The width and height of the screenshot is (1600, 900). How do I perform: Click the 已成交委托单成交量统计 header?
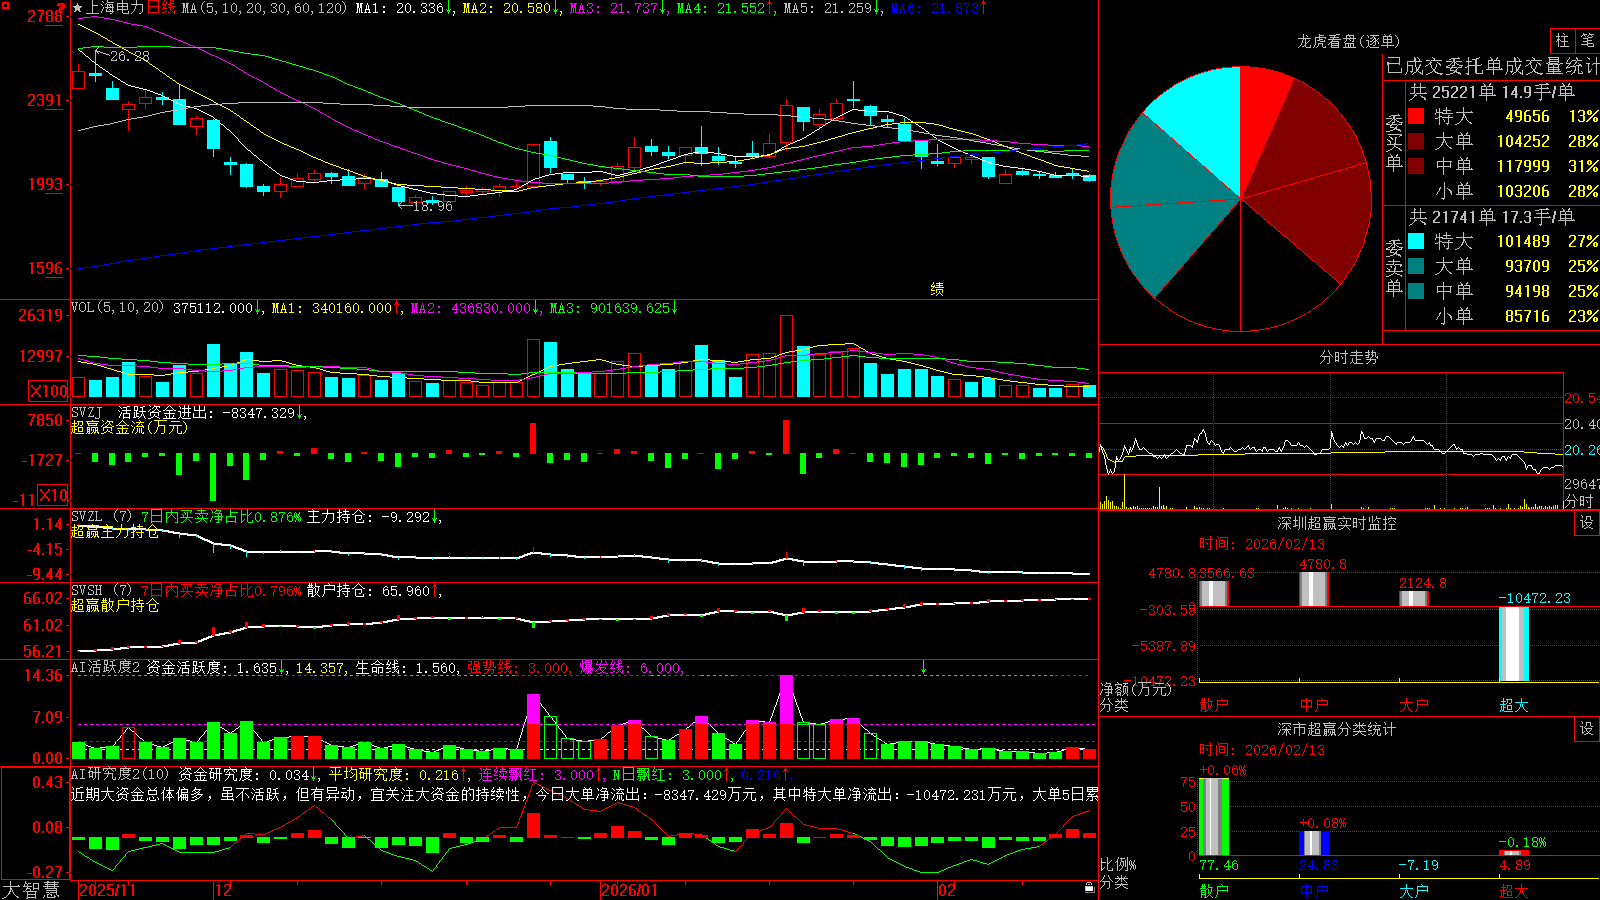(x=1492, y=66)
